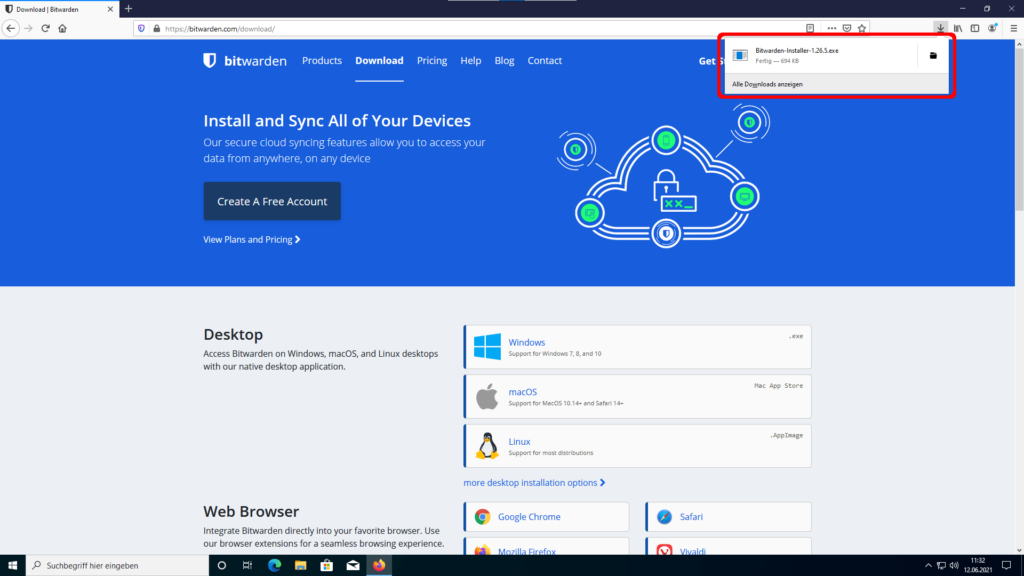Open the tracking protection shield icon
Image resolution: width=1024 pixels, height=576 pixels.
[141, 29]
